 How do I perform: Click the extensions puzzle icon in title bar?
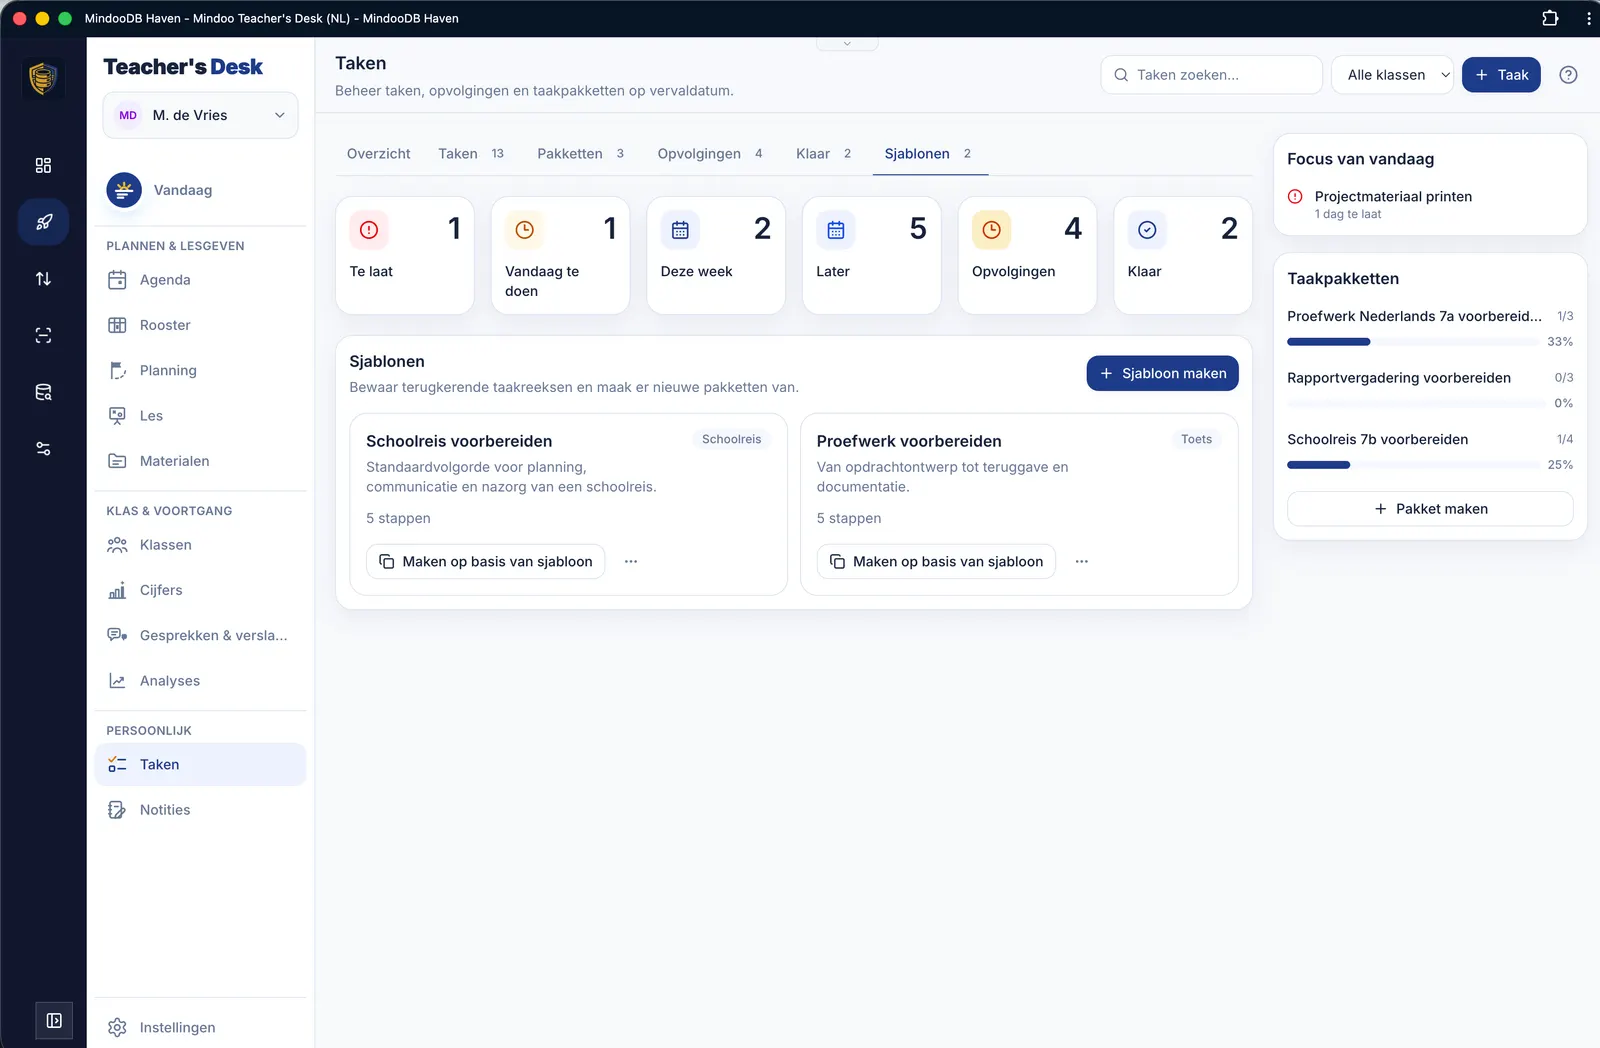pos(1550,18)
